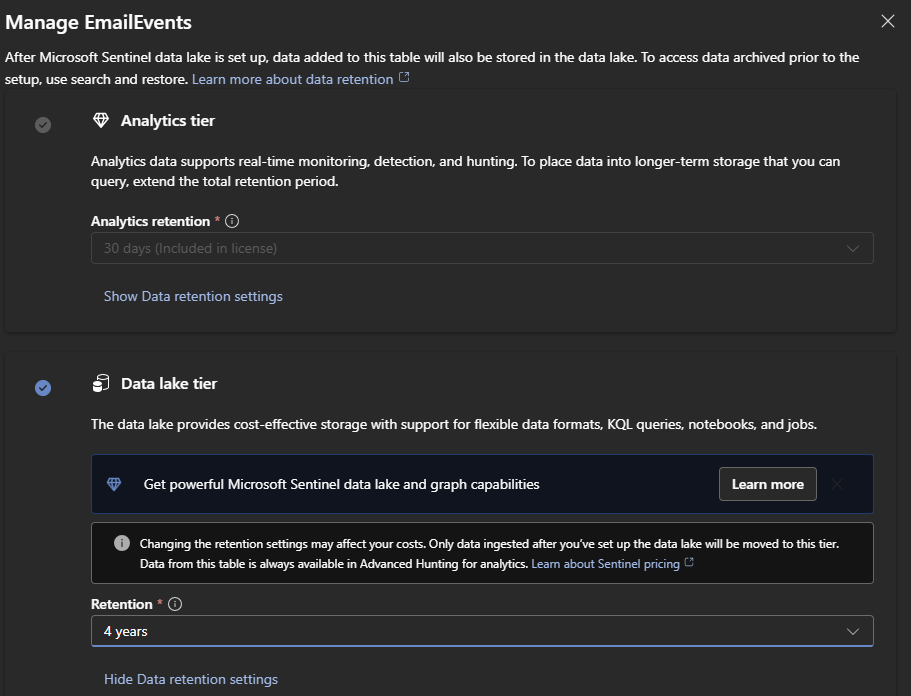Image resolution: width=911 pixels, height=696 pixels.
Task: Click external link icon beside data retention link
Action: [x=404, y=78]
